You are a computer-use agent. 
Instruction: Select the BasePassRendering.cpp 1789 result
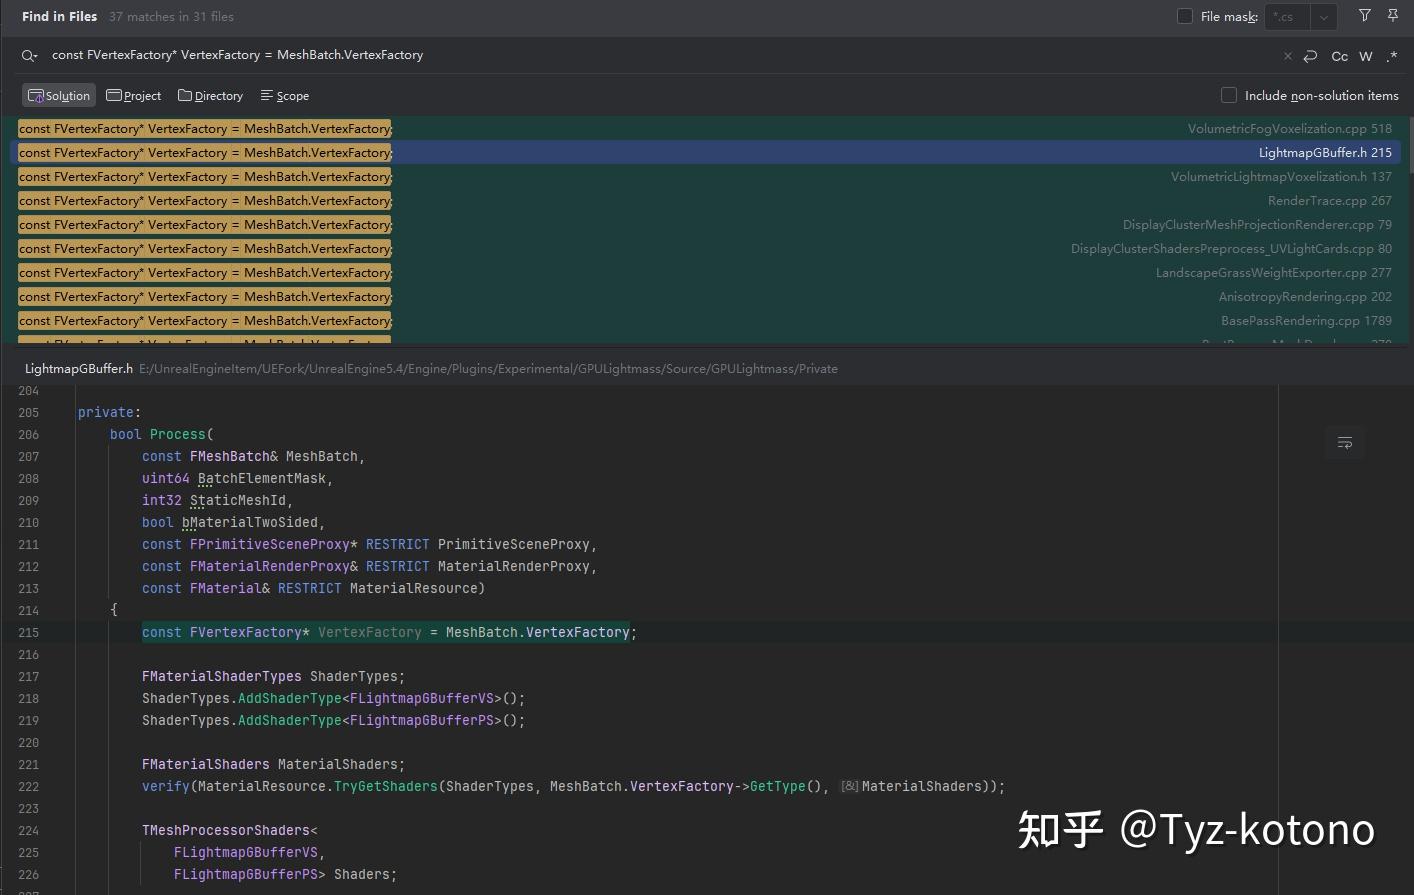pos(1305,321)
